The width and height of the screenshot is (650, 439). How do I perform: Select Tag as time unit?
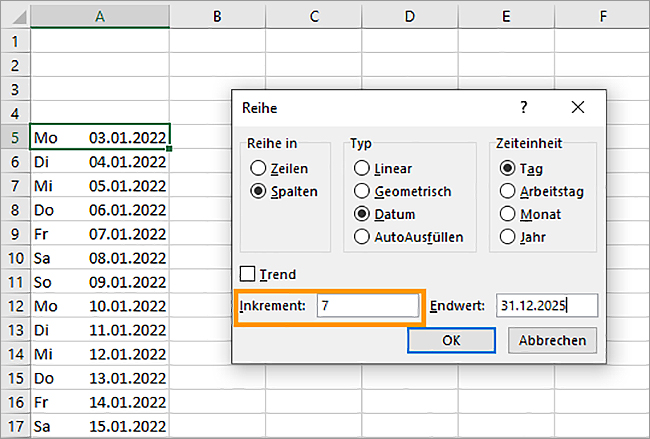pos(507,169)
